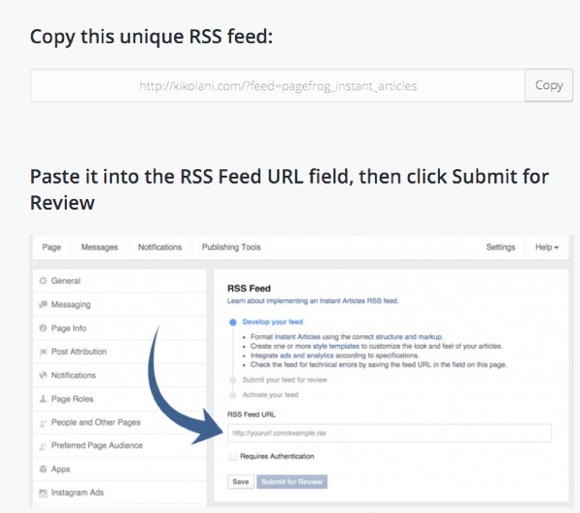This screenshot has width=580, height=513.
Task: Click the Apps cube icon
Action: [x=43, y=469]
